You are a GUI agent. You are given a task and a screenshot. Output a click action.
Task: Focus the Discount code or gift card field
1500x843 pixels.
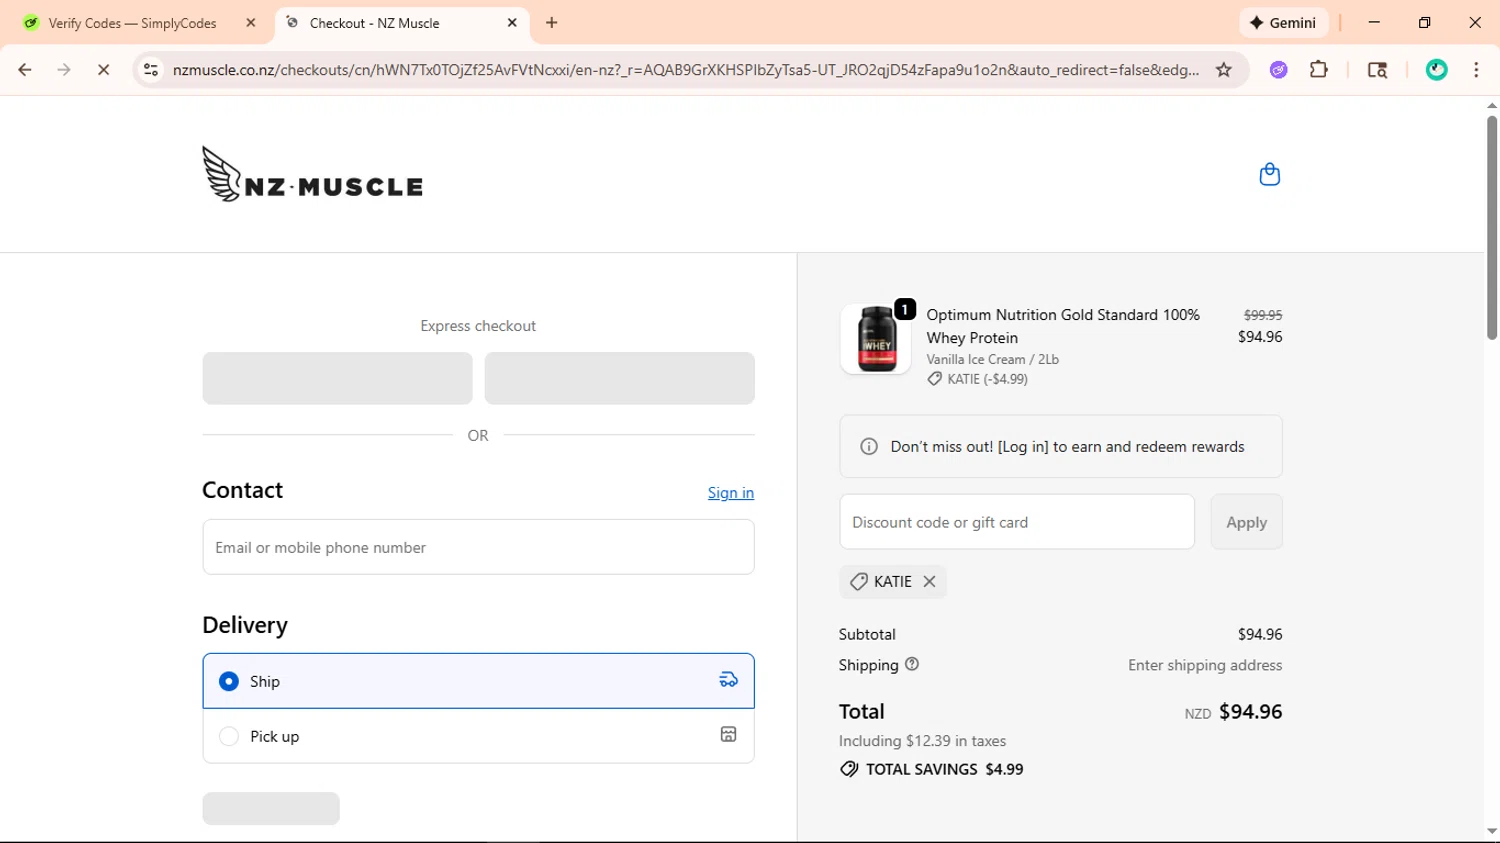click(x=1017, y=522)
